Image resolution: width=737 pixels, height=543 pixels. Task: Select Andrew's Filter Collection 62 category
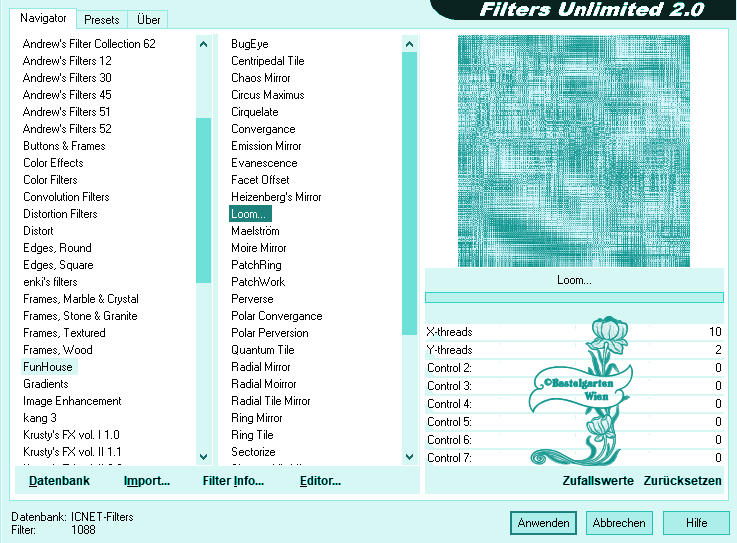click(x=89, y=44)
